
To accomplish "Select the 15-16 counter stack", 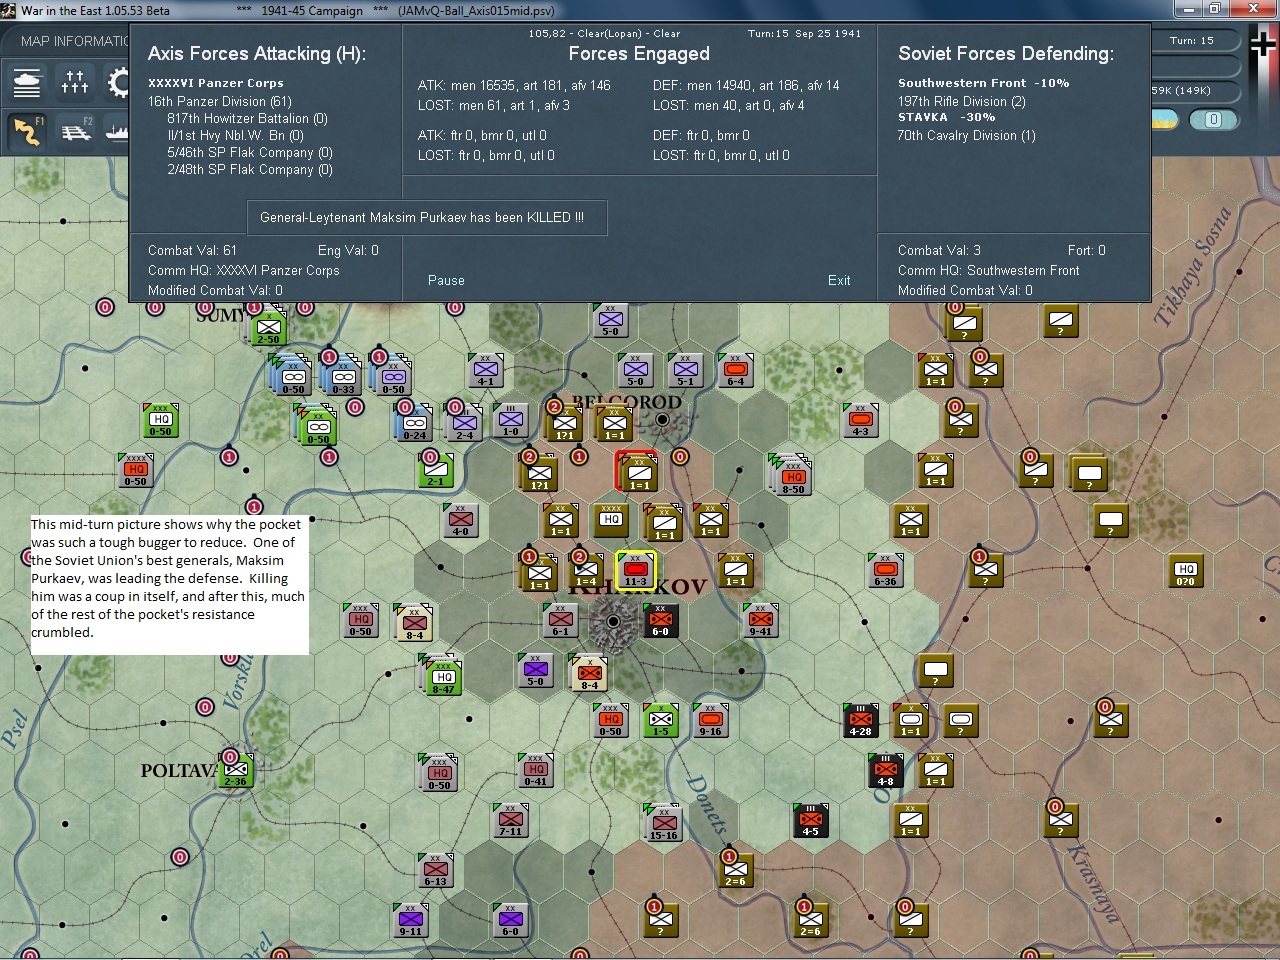I will 663,823.
